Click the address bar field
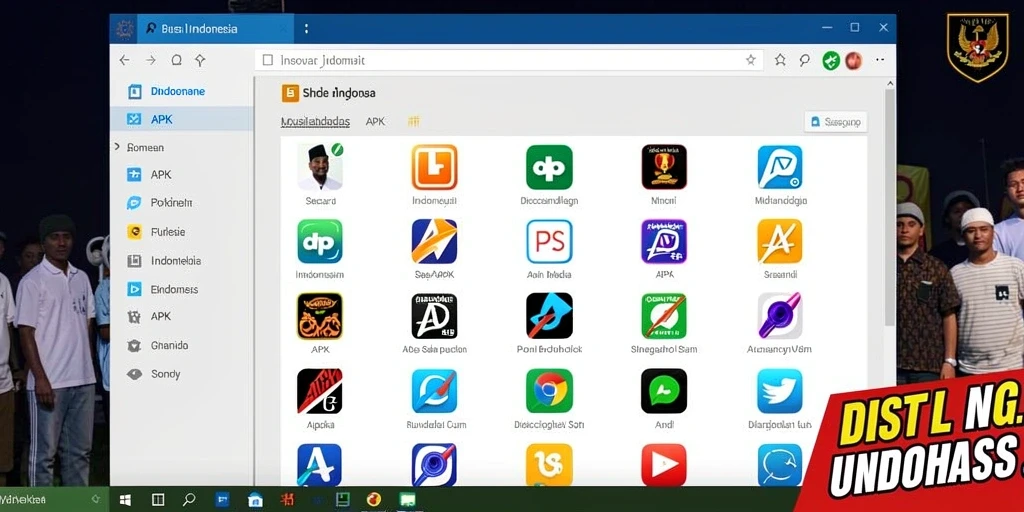Viewport: 1024px width, 512px height. pos(509,60)
